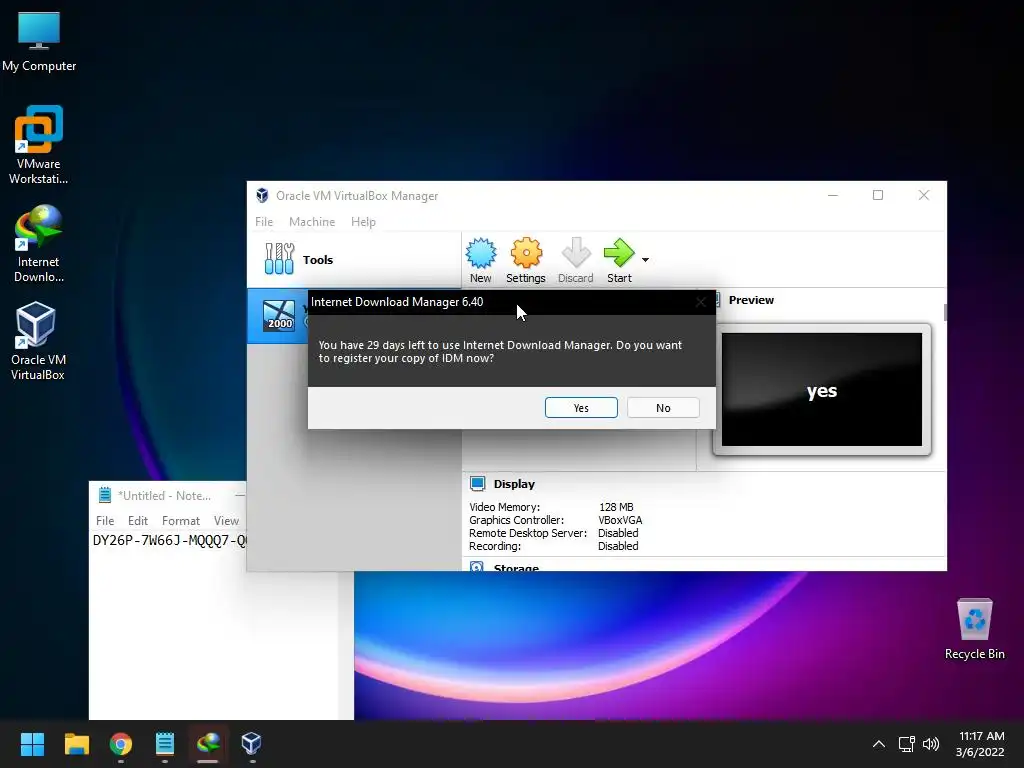Click the Preview section header

[x=751, y=300]
